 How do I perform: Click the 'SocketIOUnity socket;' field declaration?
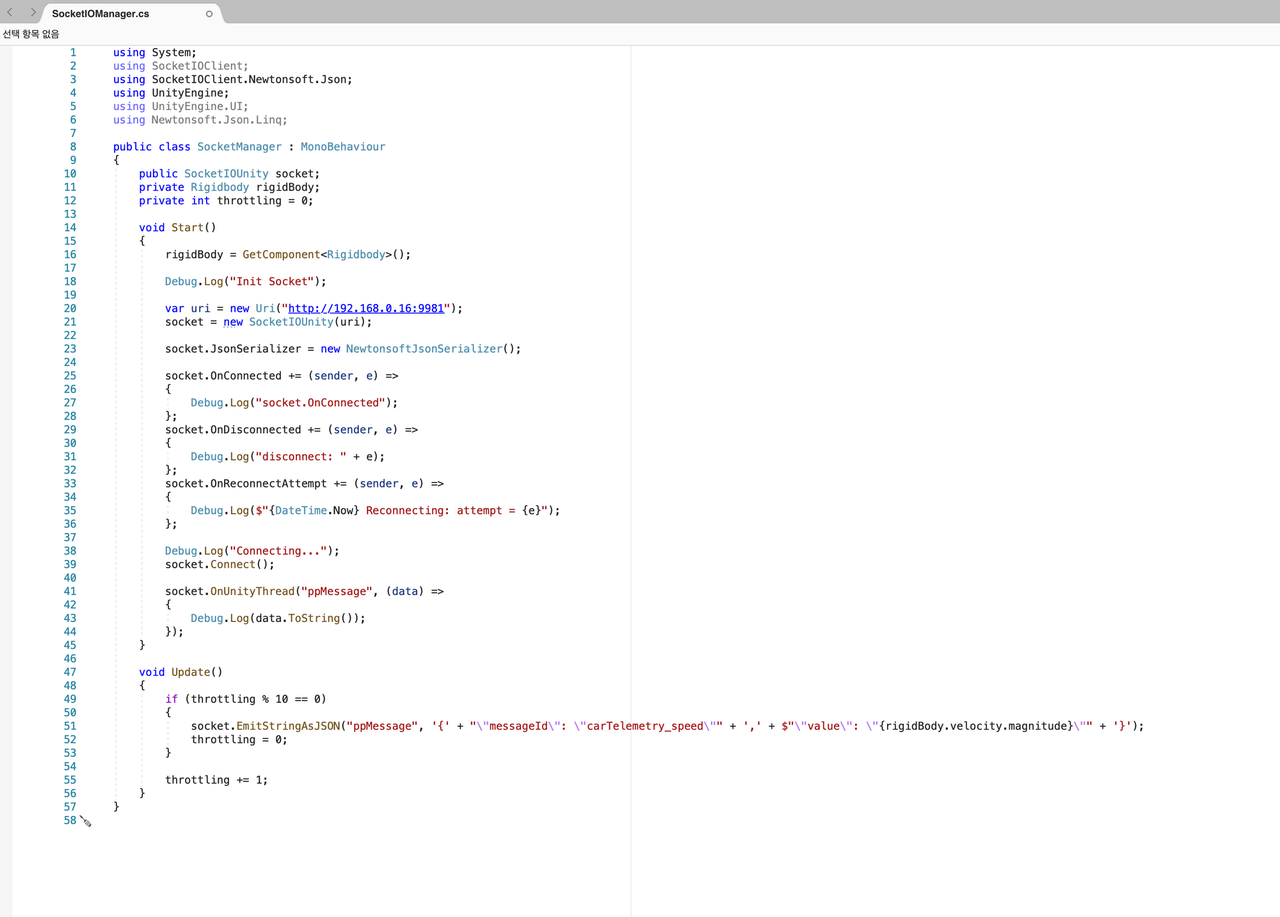tap(252, 174)
